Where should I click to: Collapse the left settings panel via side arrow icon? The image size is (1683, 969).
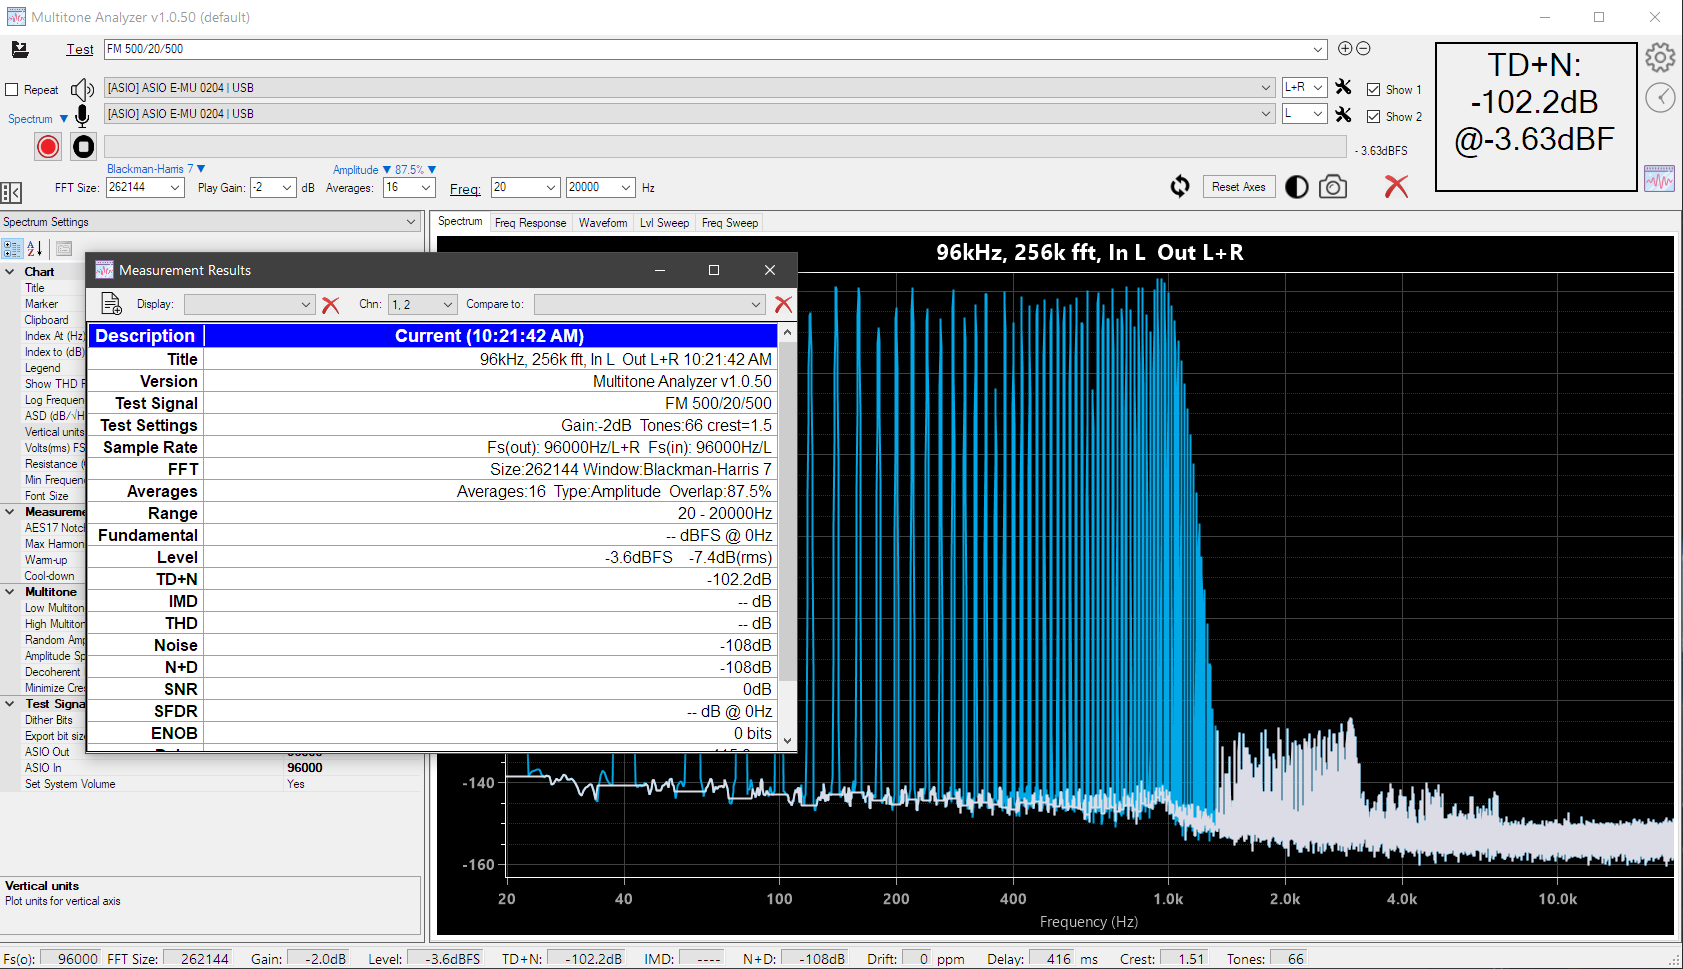(11, 192)
